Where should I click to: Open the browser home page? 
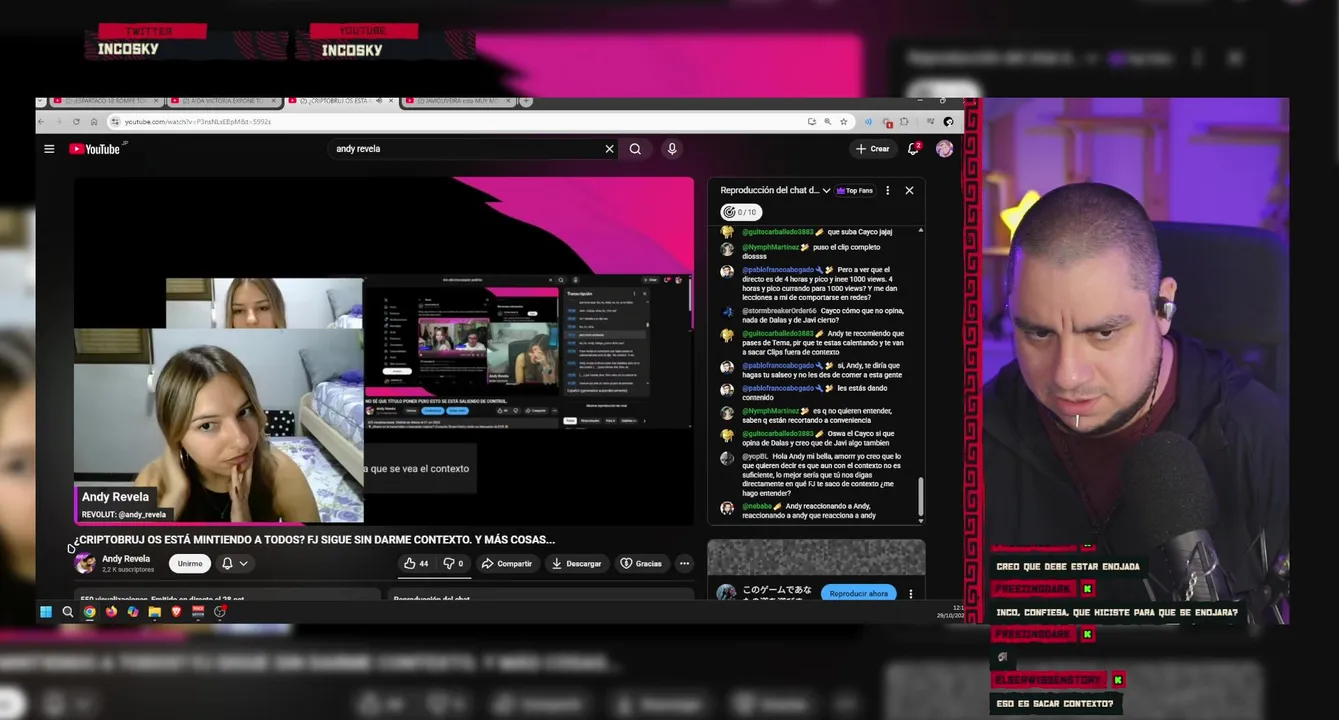(94, 122)
